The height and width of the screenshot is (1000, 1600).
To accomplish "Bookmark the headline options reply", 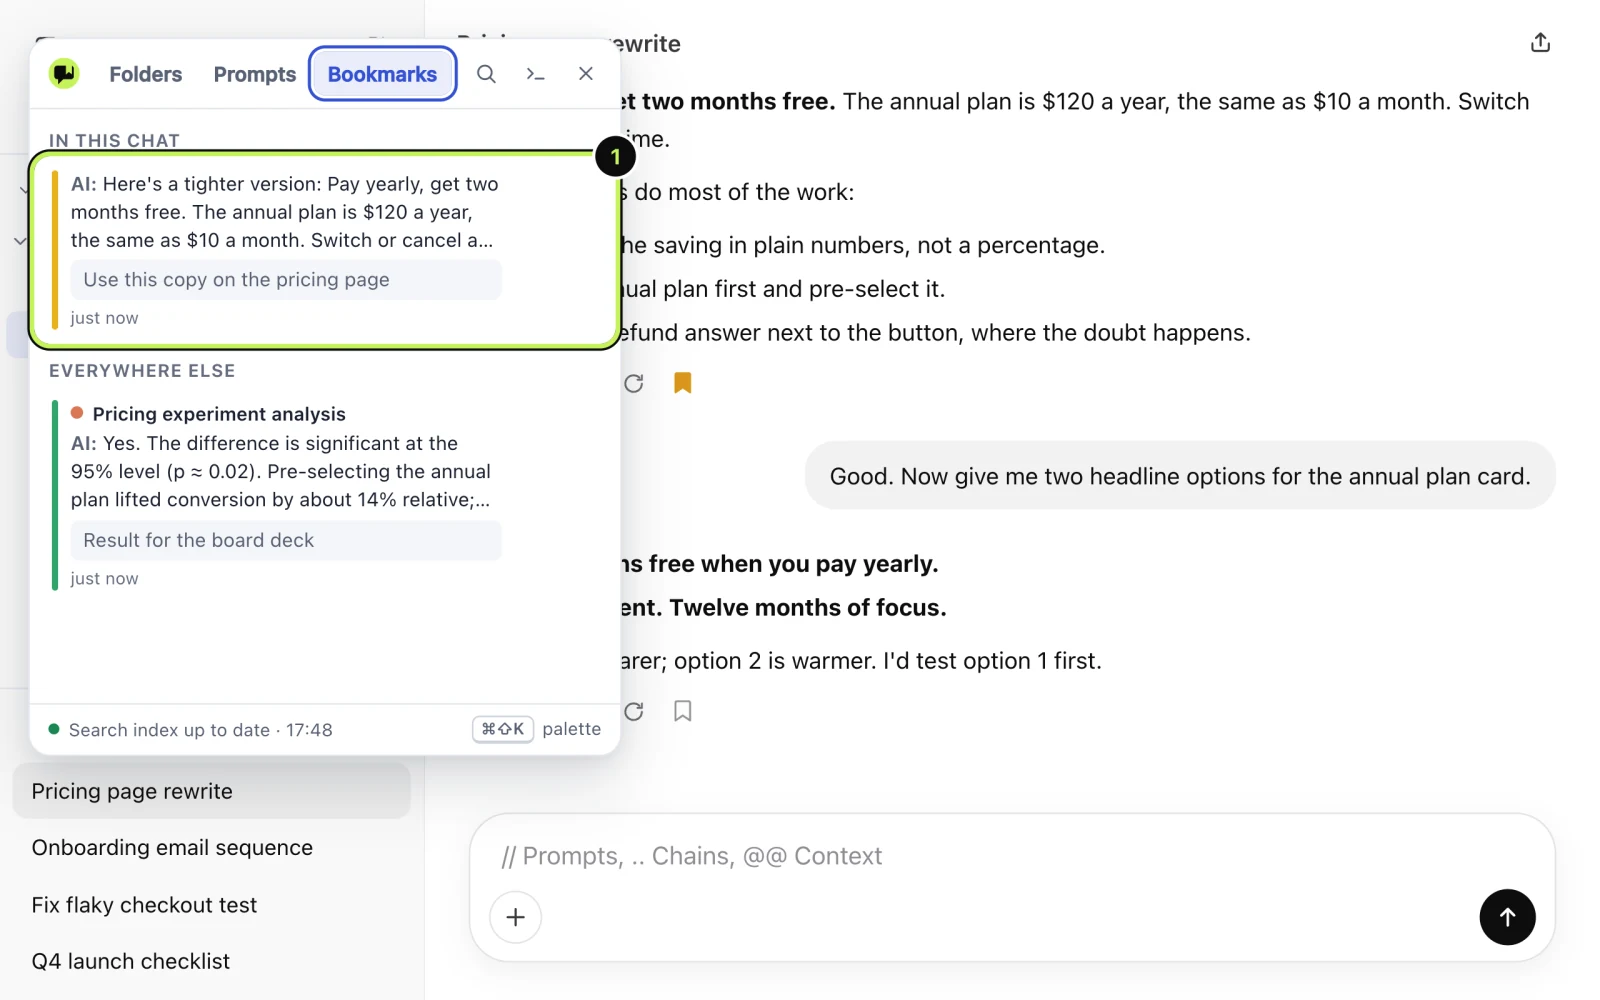I will tap(683, 711).
